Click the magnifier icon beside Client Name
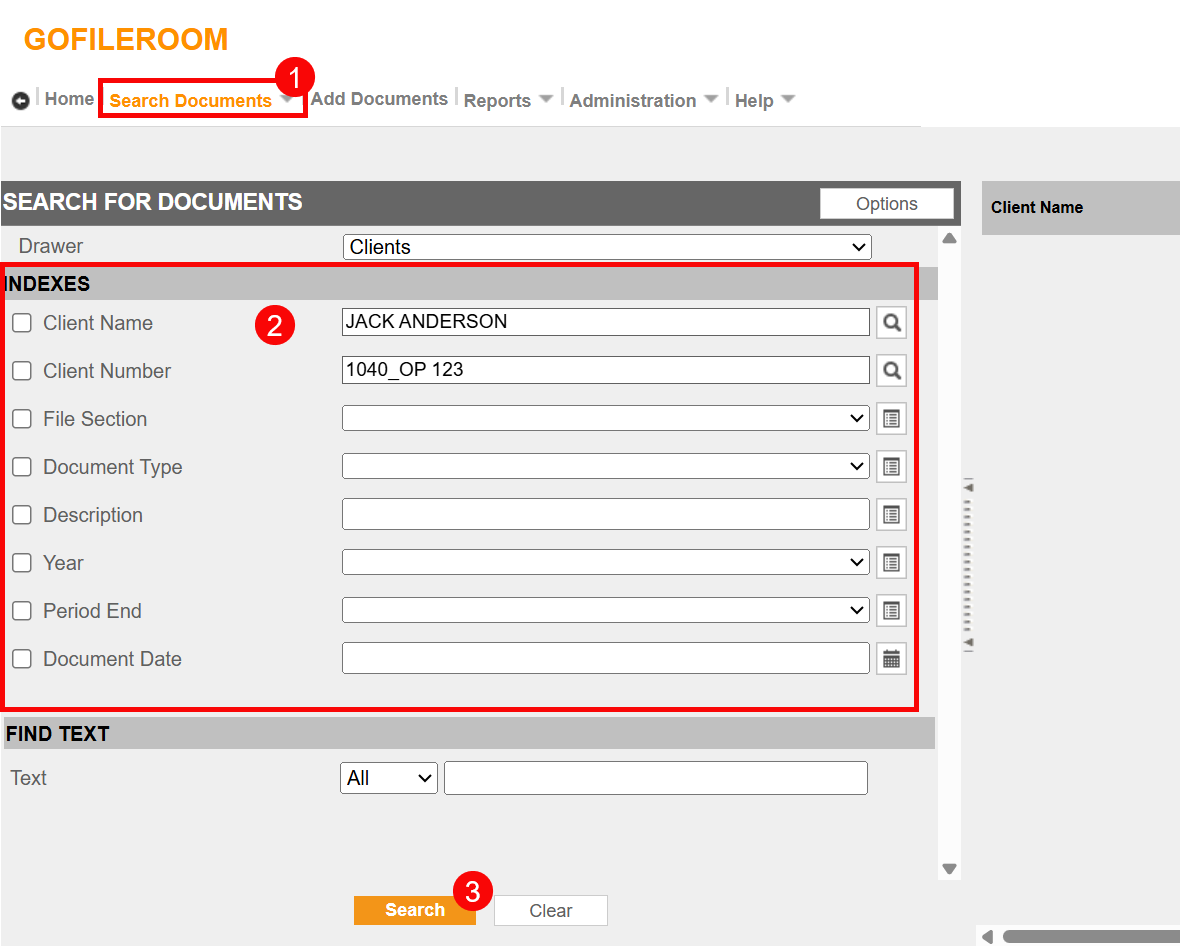 [891, 323]
